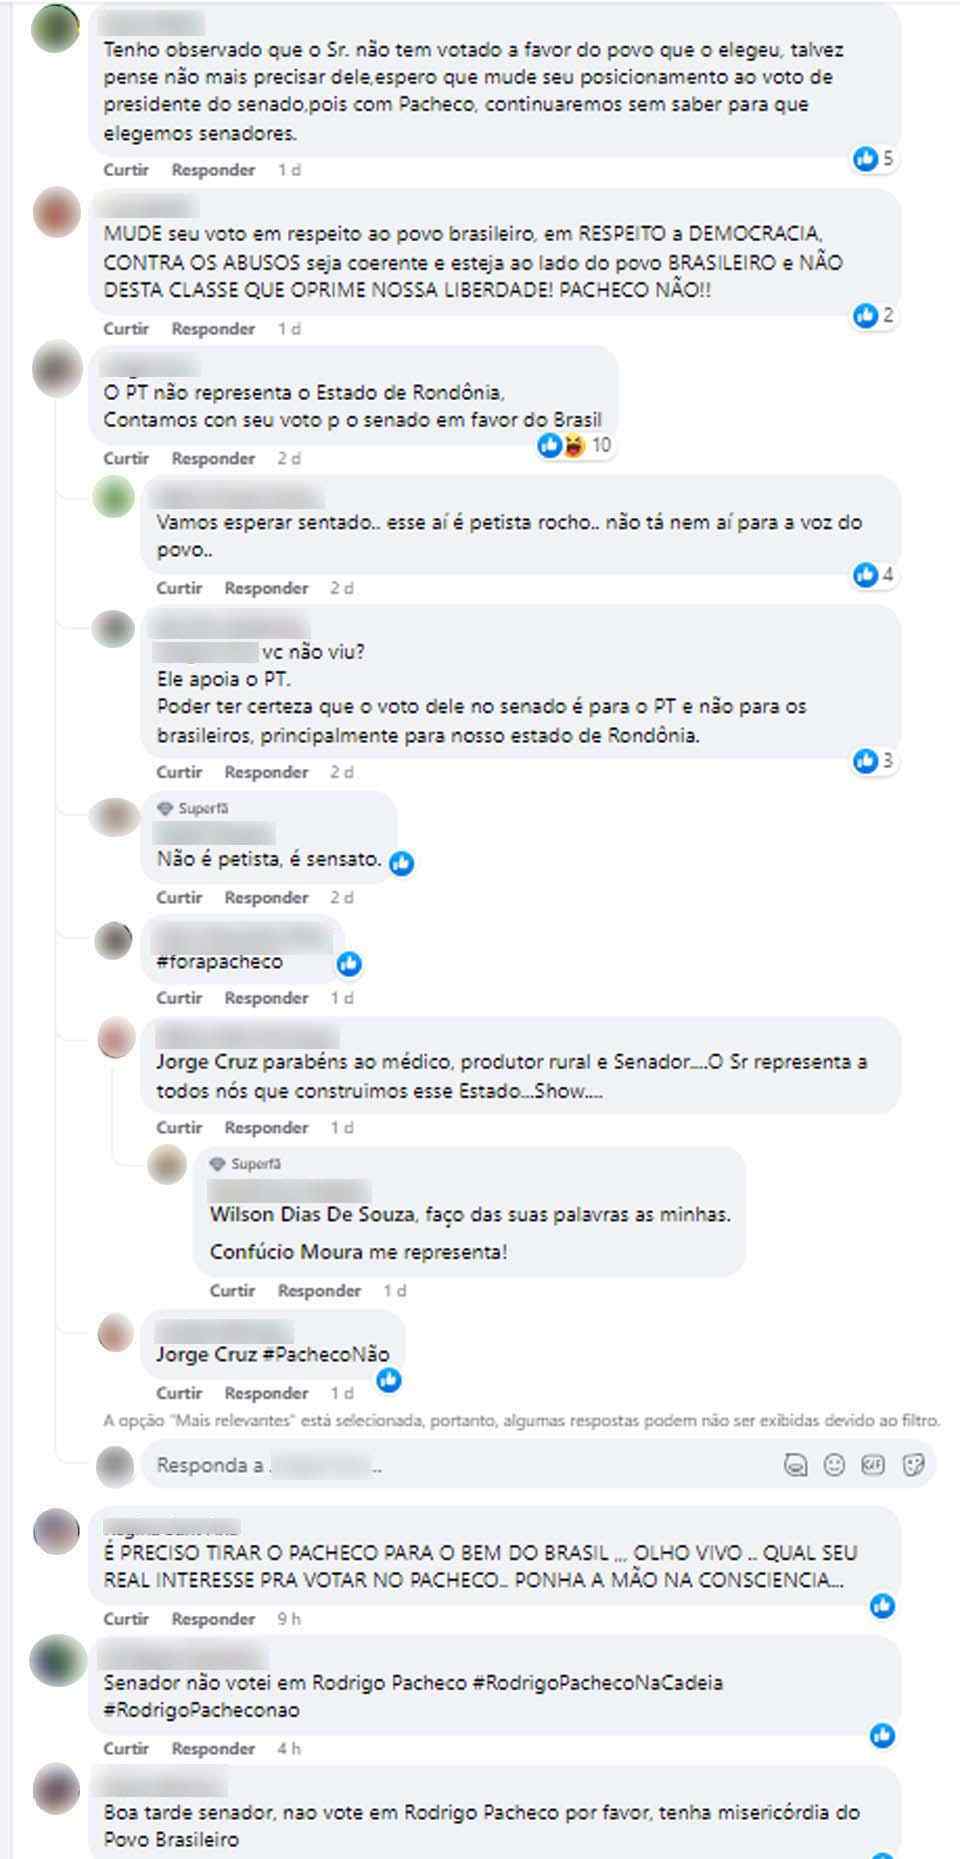Click the Superfã badge above 'Não é petista'

(x=193, y=808)
